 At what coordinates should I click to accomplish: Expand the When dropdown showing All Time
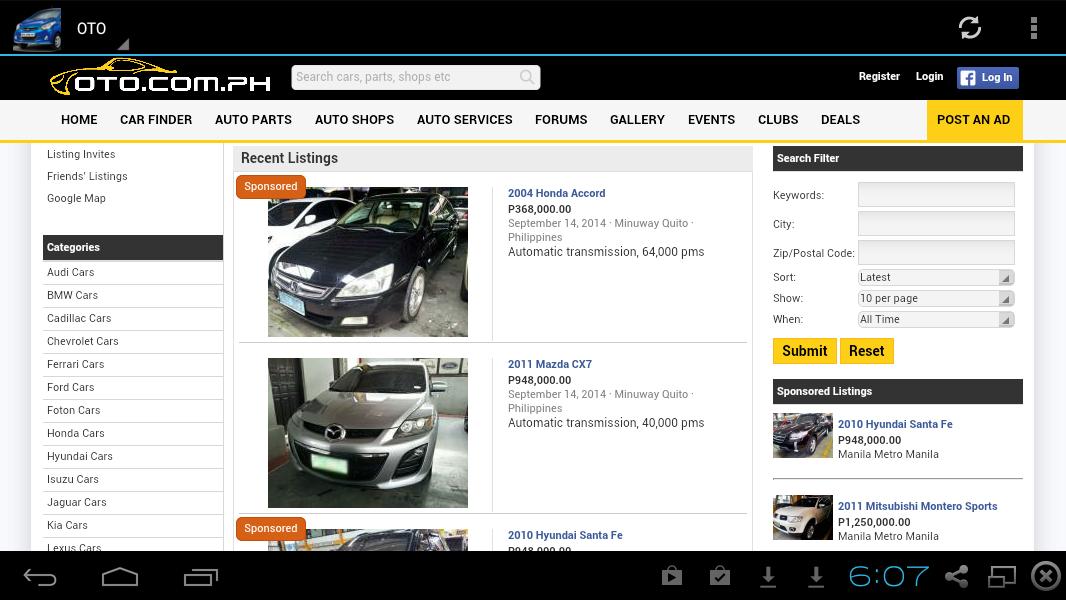point(936,319)
